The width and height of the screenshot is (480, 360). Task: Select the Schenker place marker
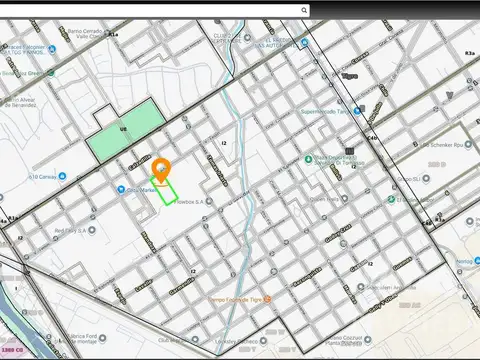click(468, 145)
